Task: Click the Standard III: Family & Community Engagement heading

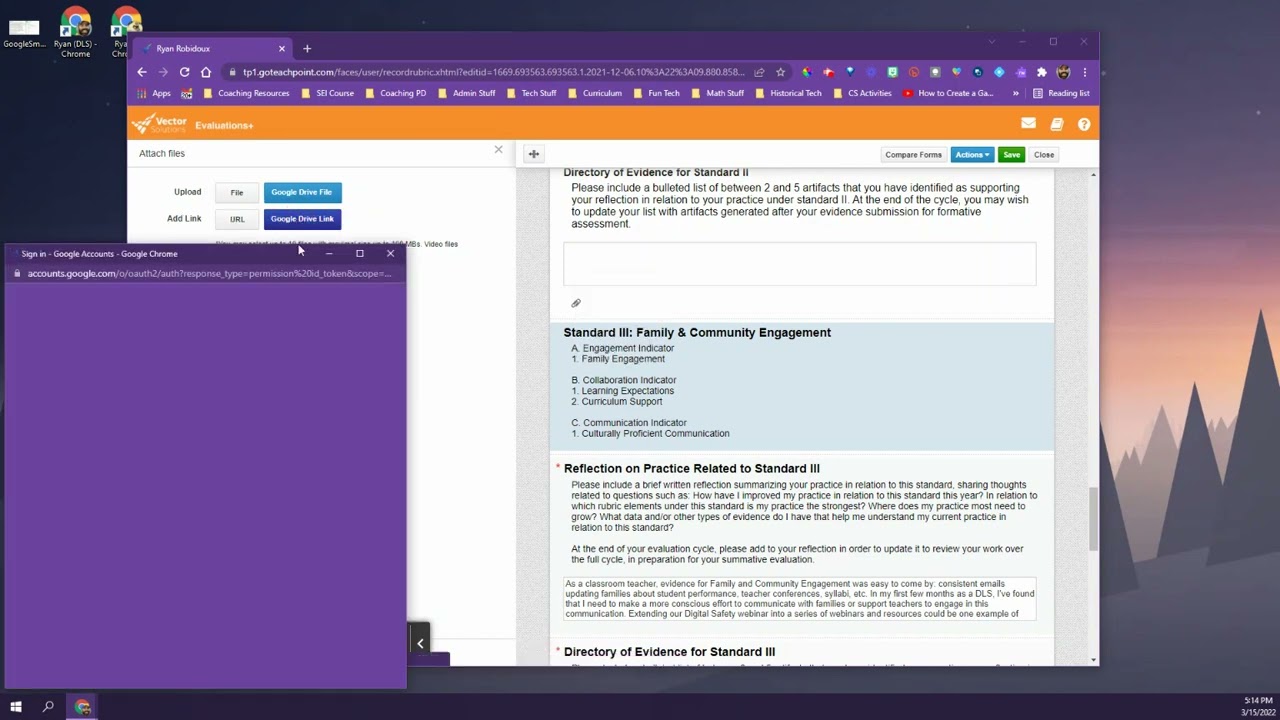Action: click(x=697, y=332)
